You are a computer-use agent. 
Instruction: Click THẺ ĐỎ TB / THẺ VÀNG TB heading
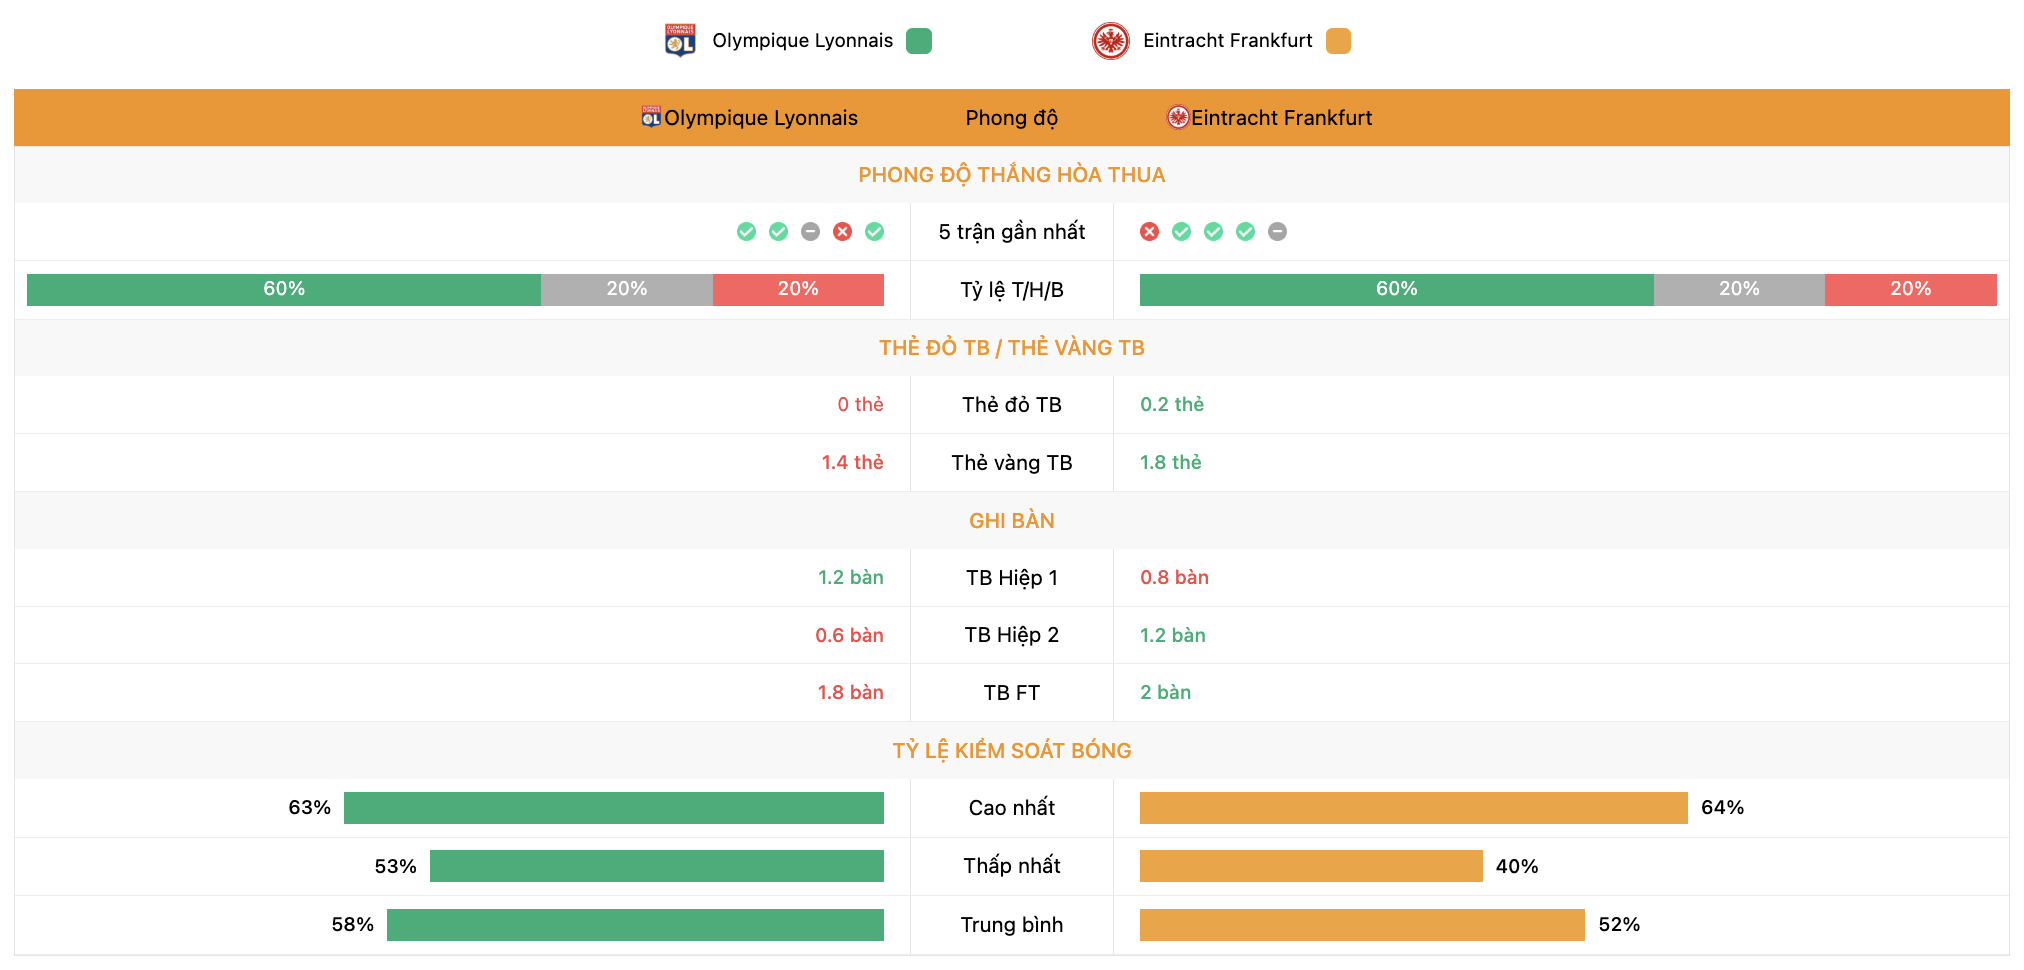(x=1011, y=348)
